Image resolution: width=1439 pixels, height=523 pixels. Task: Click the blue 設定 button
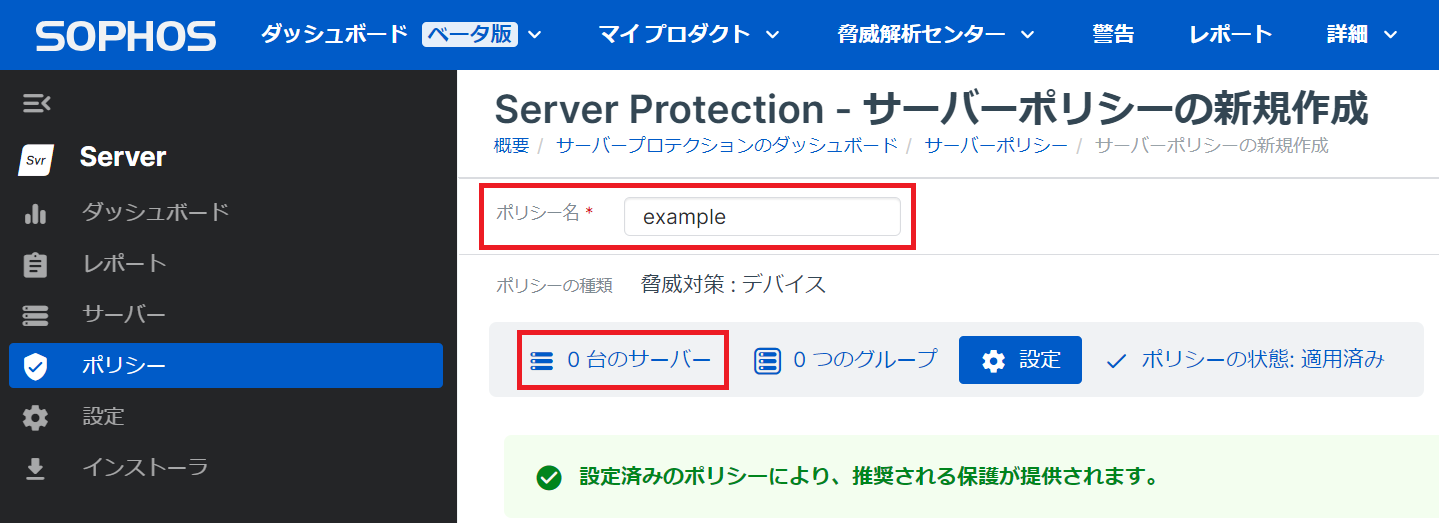click(x=1020, y=360)
